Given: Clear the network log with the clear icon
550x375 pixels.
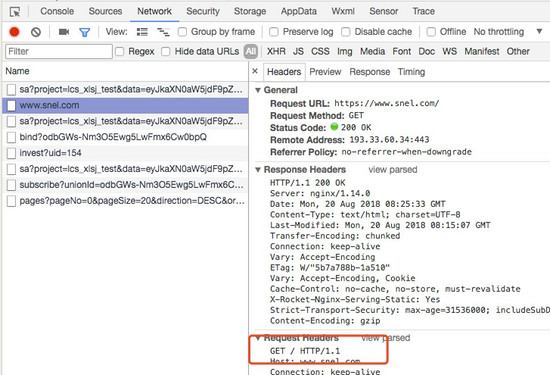Looking at the screenshot, I should pyautogui.click(x=36, y=32).
